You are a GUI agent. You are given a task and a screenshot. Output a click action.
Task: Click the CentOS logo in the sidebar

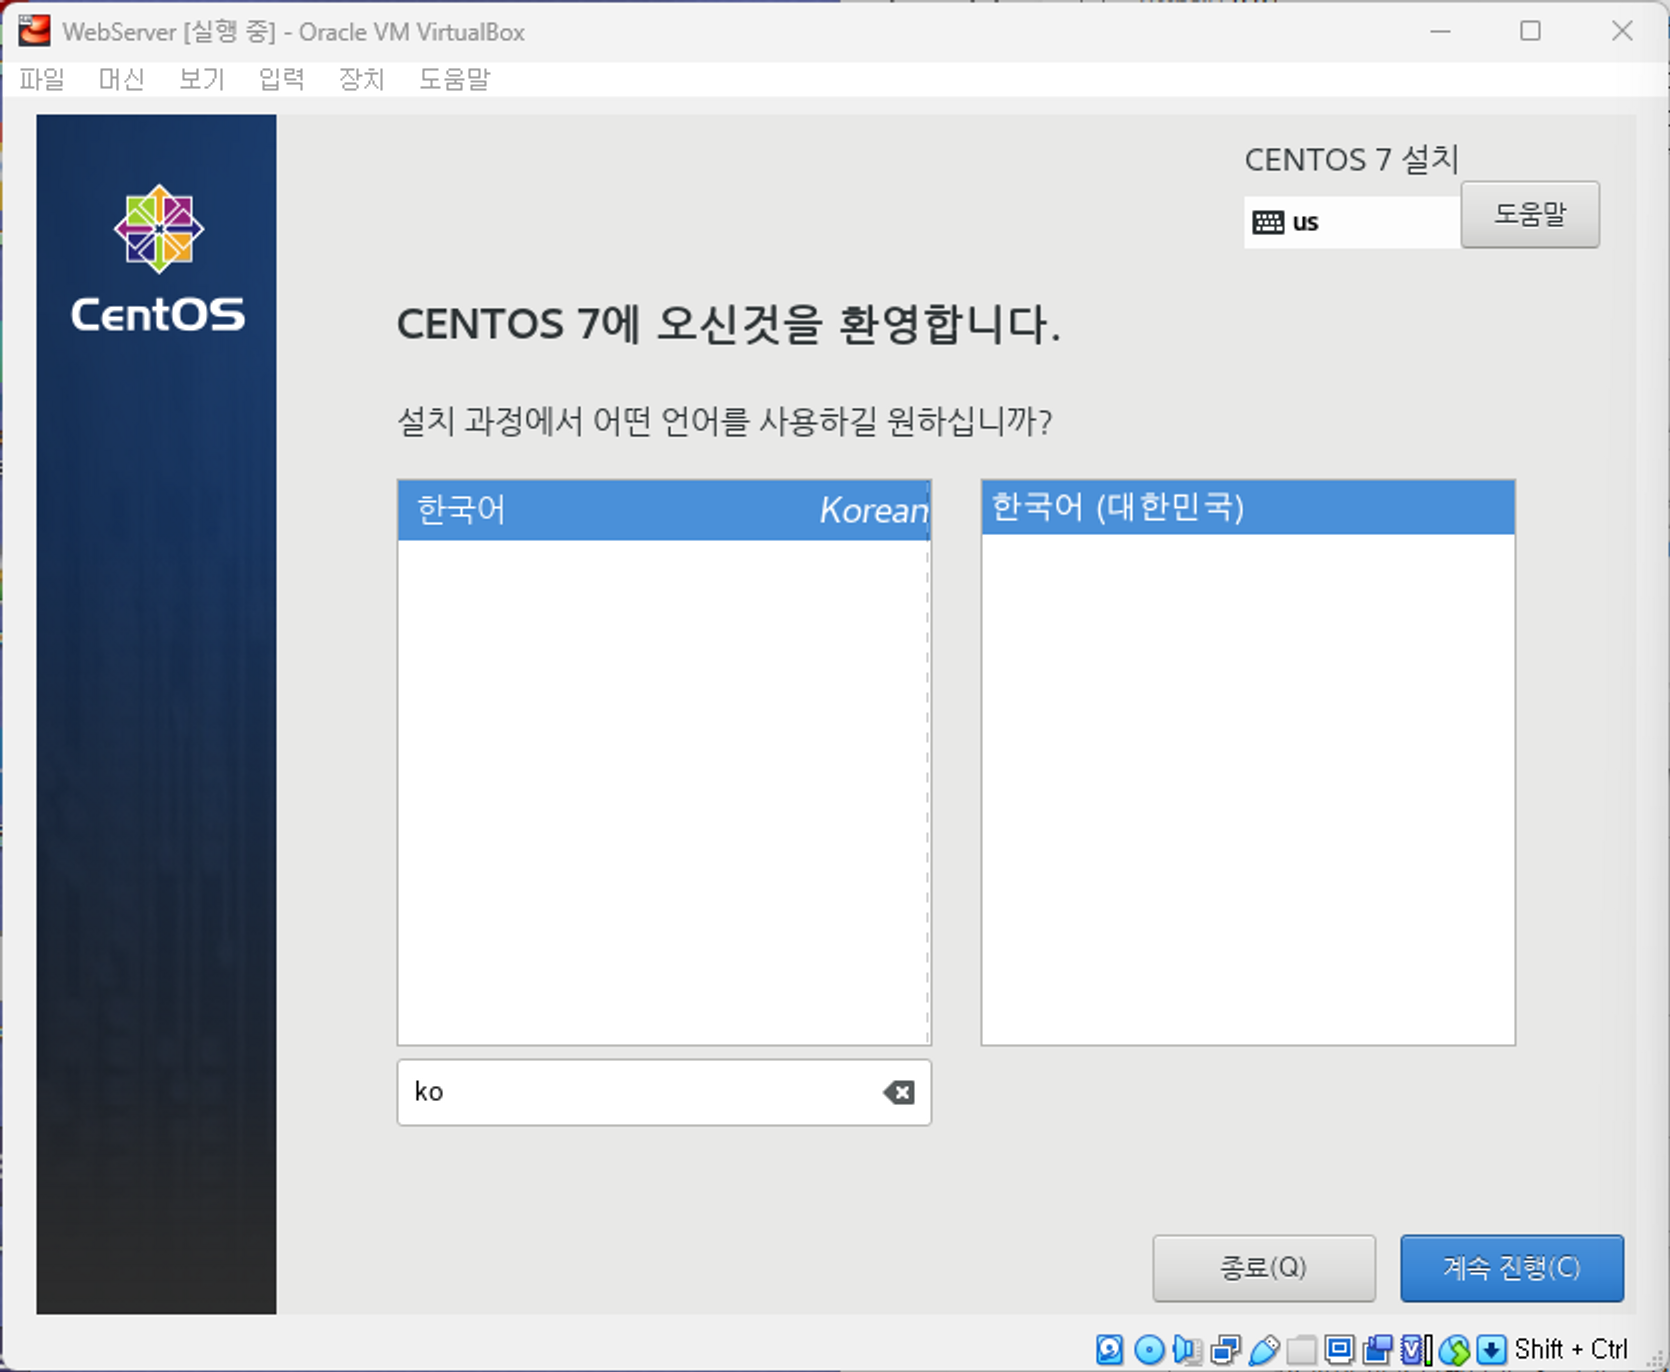(x=158, y=258)
